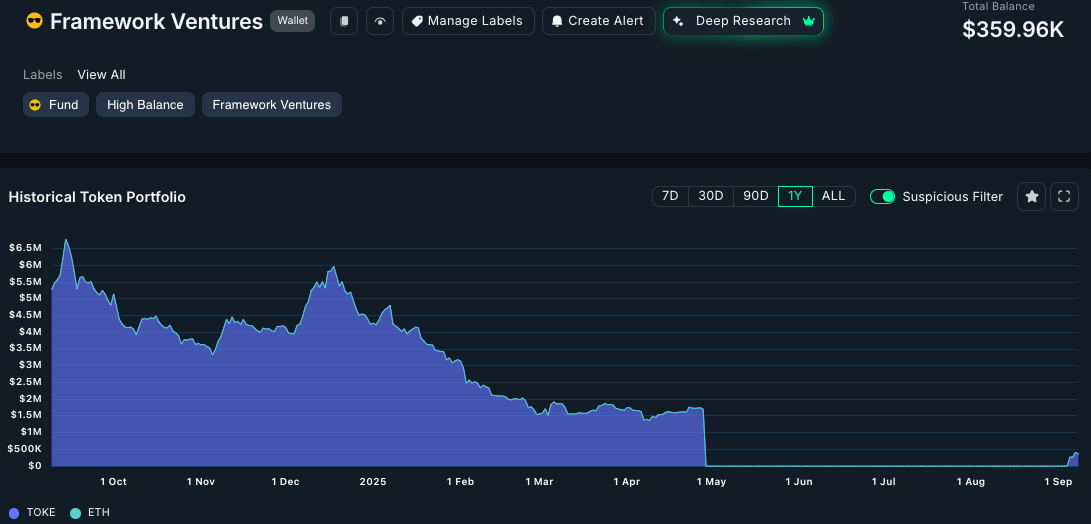
Task: Select the 30D time range
Action: coord(710,196)
